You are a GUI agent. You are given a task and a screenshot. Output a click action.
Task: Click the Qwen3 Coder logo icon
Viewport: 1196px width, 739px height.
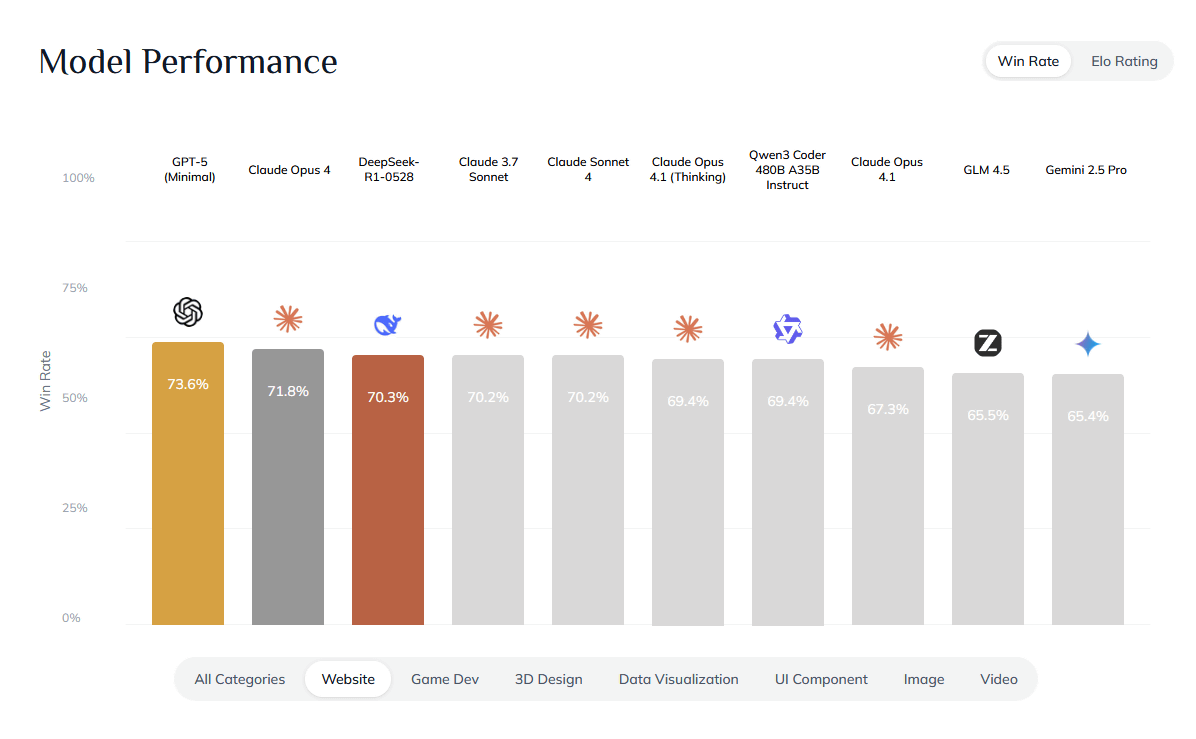[x=788, y=328]
